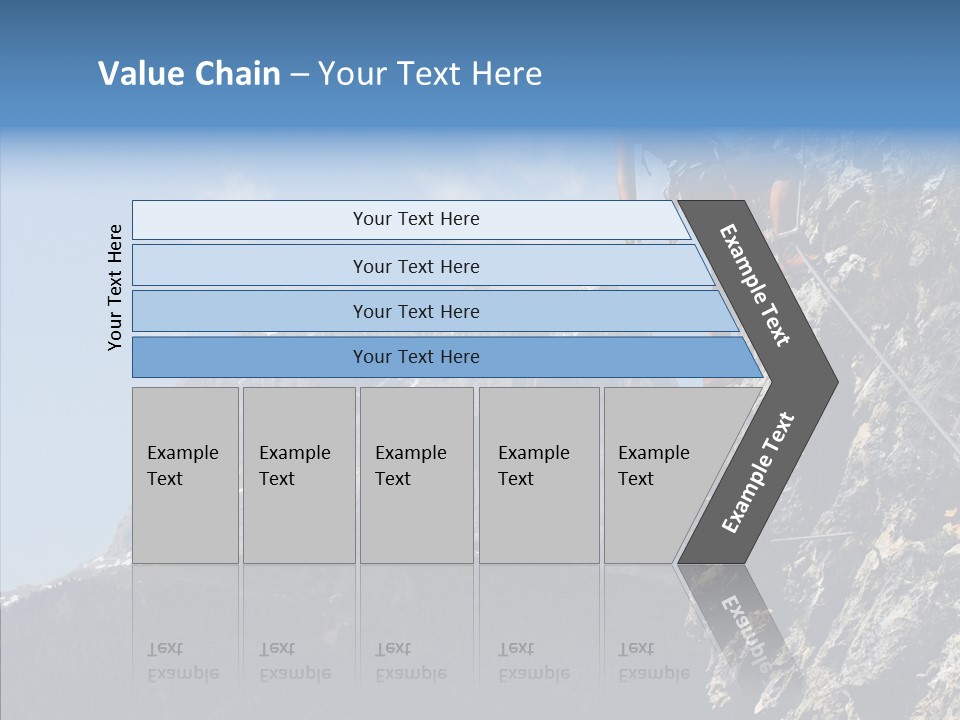Select the third blue "Your Text Here" bar
The image size is (960, 720).
(x=416, y=311)
